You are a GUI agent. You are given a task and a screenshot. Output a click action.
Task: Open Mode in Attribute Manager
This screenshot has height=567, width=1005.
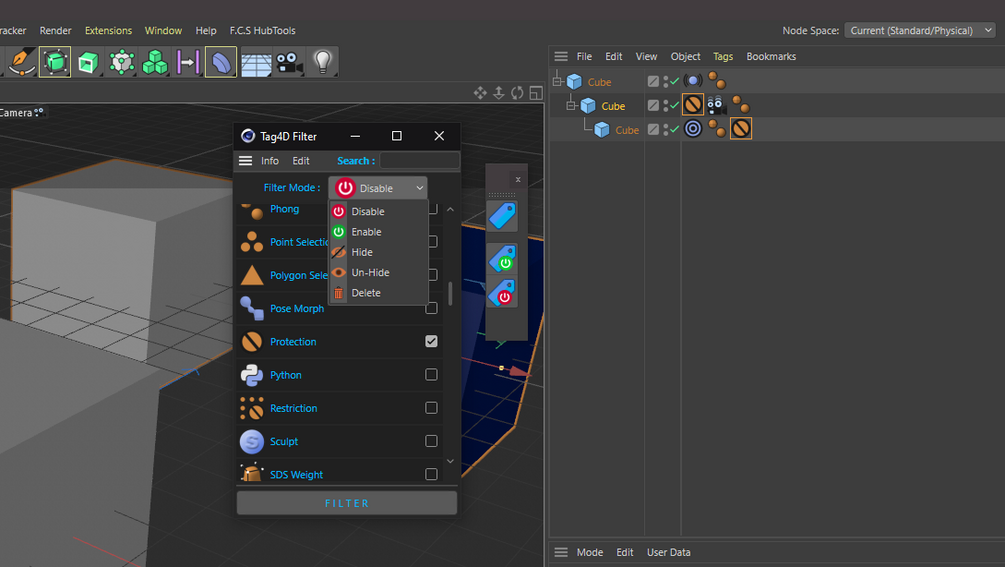[x=590, y=552]
